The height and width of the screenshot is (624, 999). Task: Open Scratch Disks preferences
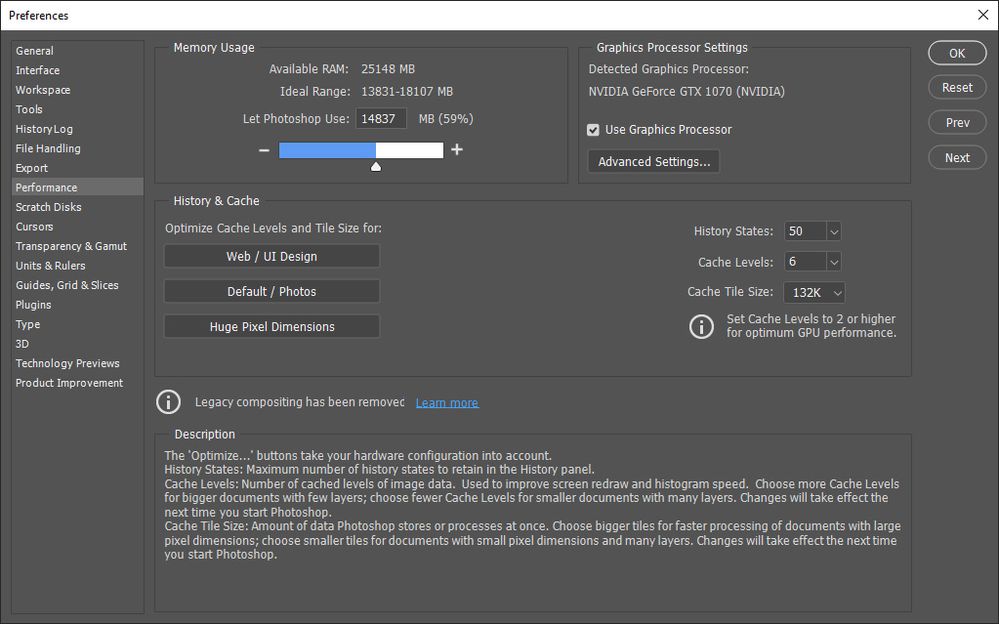coord(77,207)
